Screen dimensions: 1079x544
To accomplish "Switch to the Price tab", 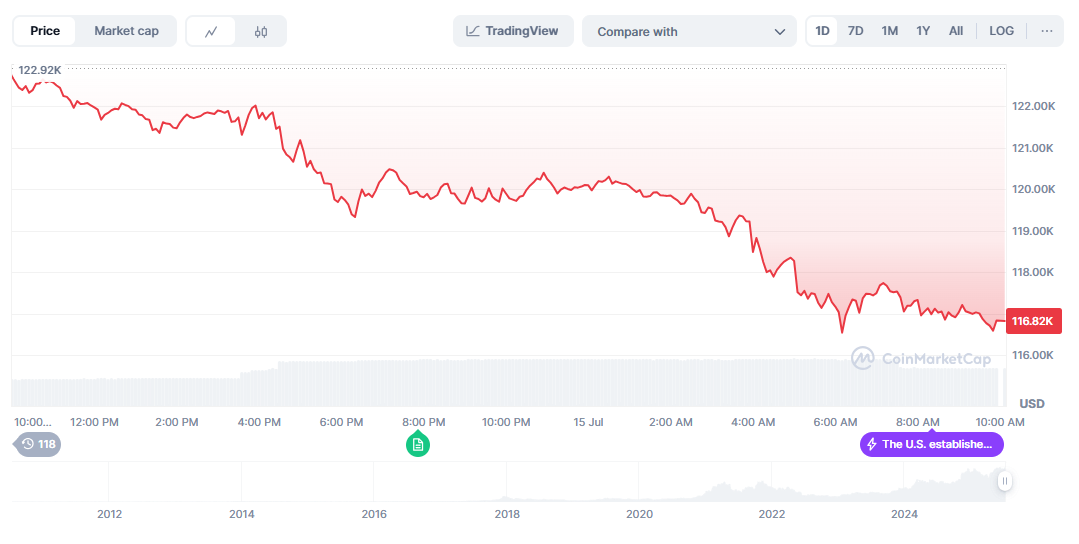I will 45,31.
